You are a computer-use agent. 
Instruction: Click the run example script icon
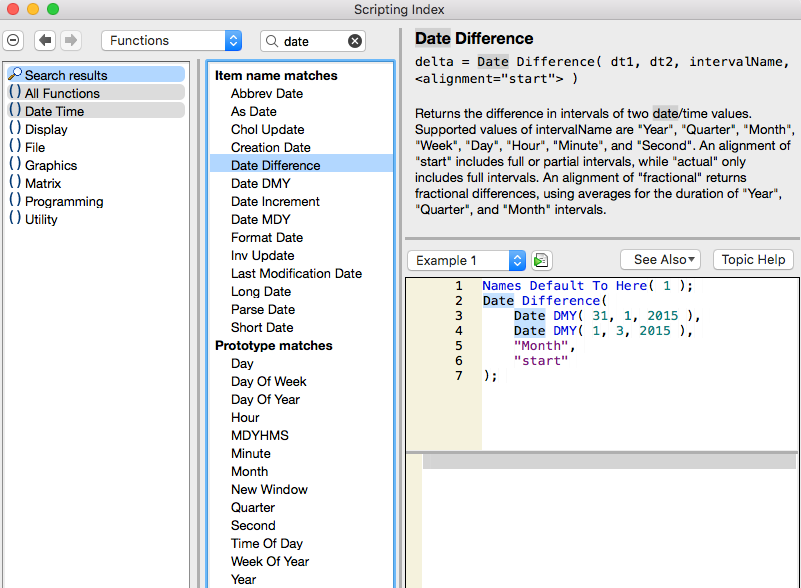coord(541,260)
